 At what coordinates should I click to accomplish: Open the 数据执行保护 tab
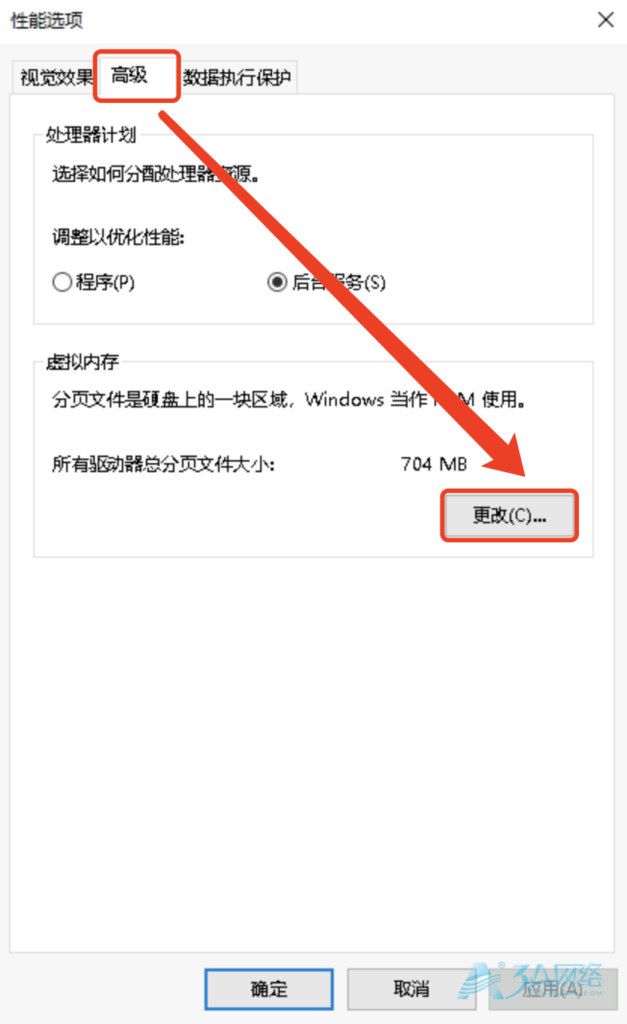(x=237, y=78)
